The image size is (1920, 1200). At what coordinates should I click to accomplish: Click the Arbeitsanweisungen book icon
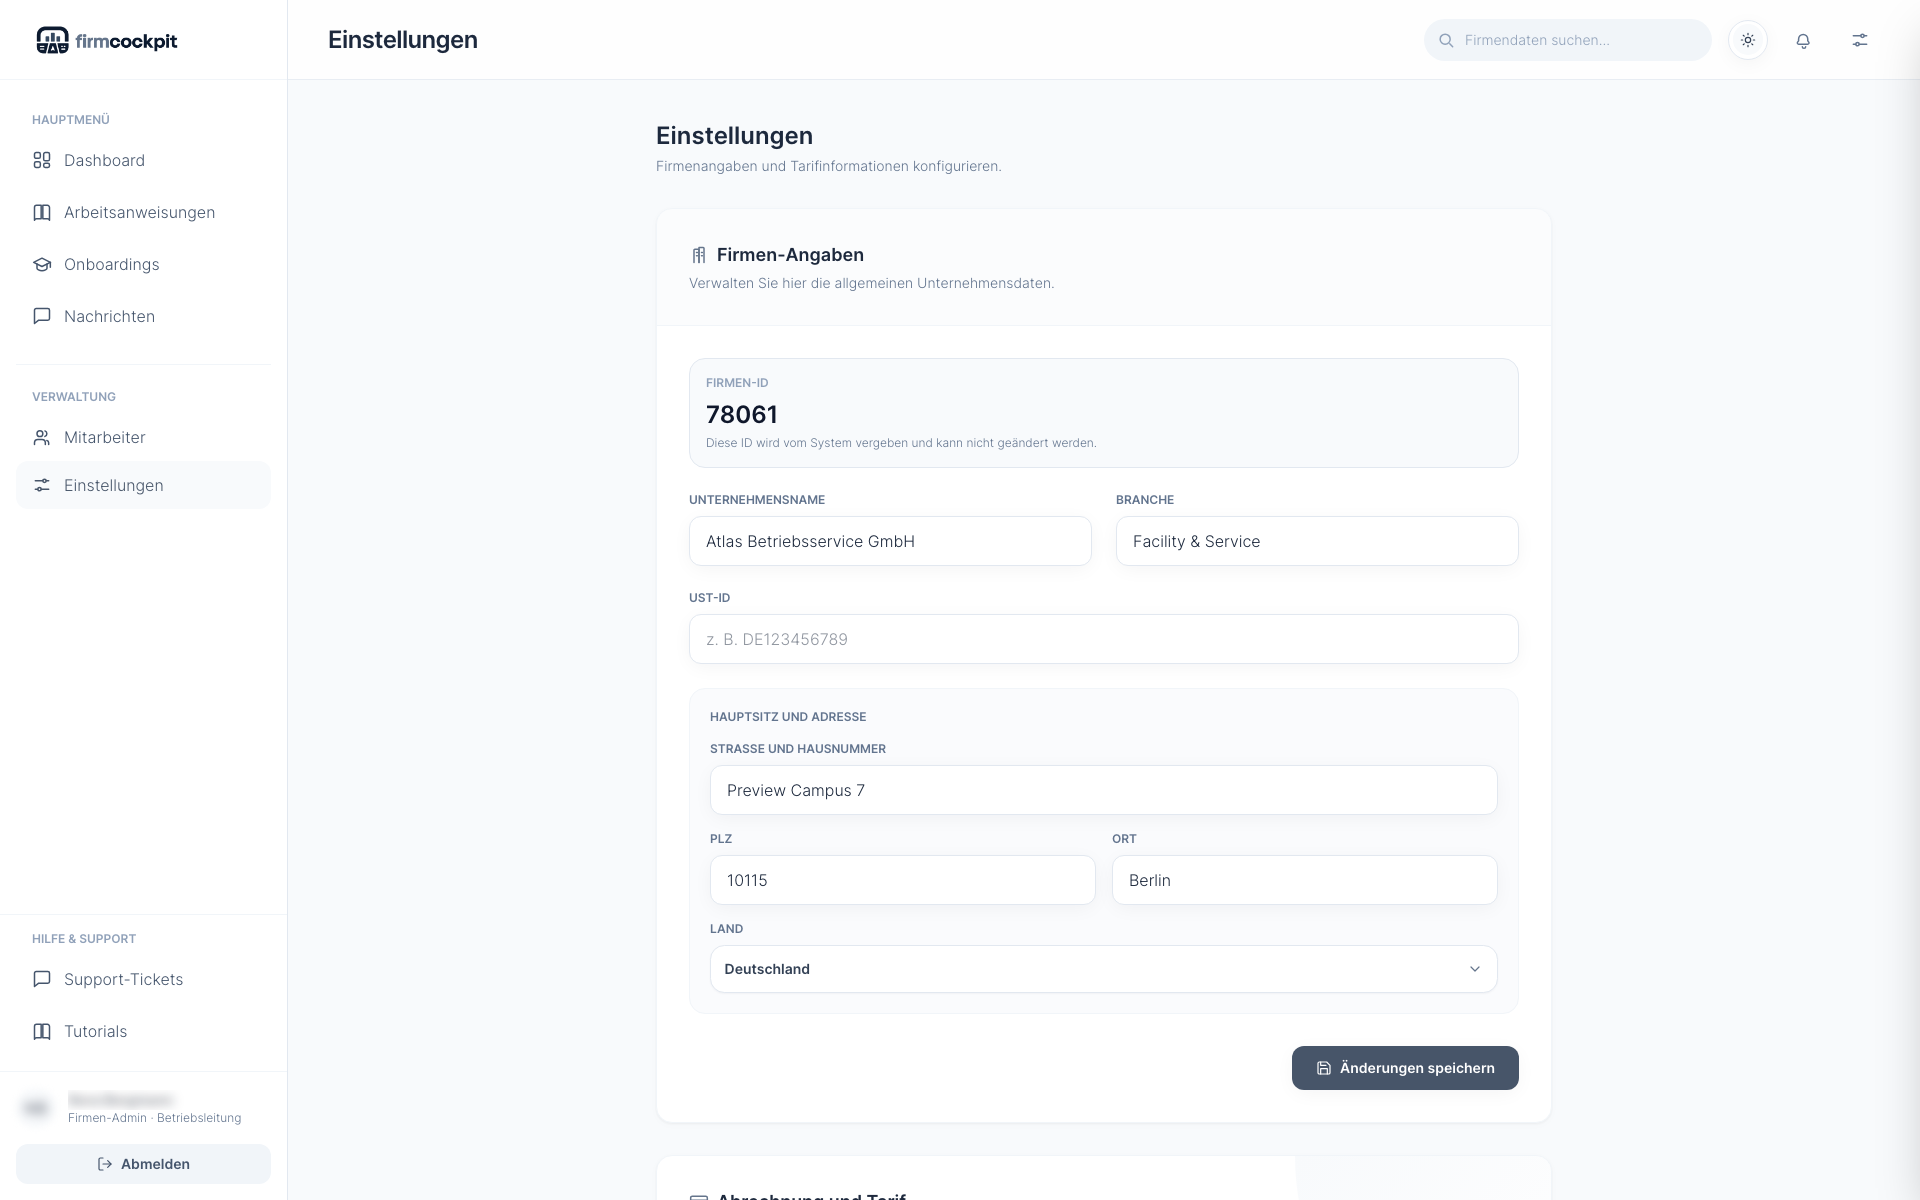click(41, 212)
